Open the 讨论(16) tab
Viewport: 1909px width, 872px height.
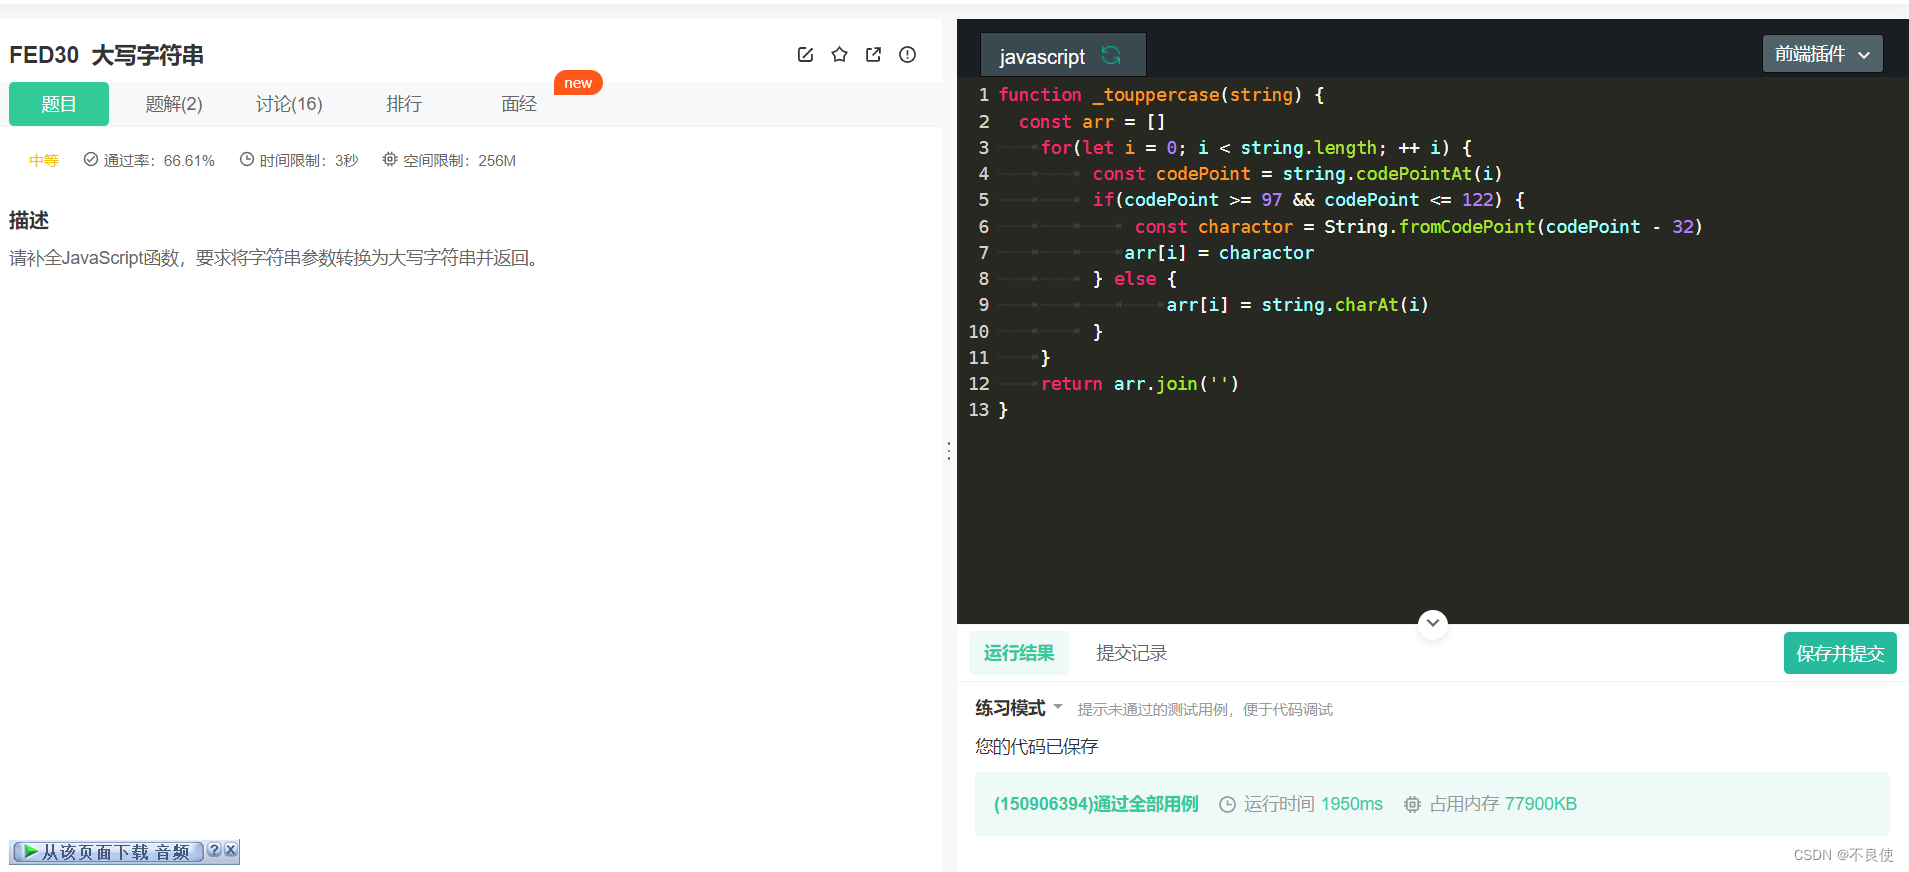click(289, 104)
